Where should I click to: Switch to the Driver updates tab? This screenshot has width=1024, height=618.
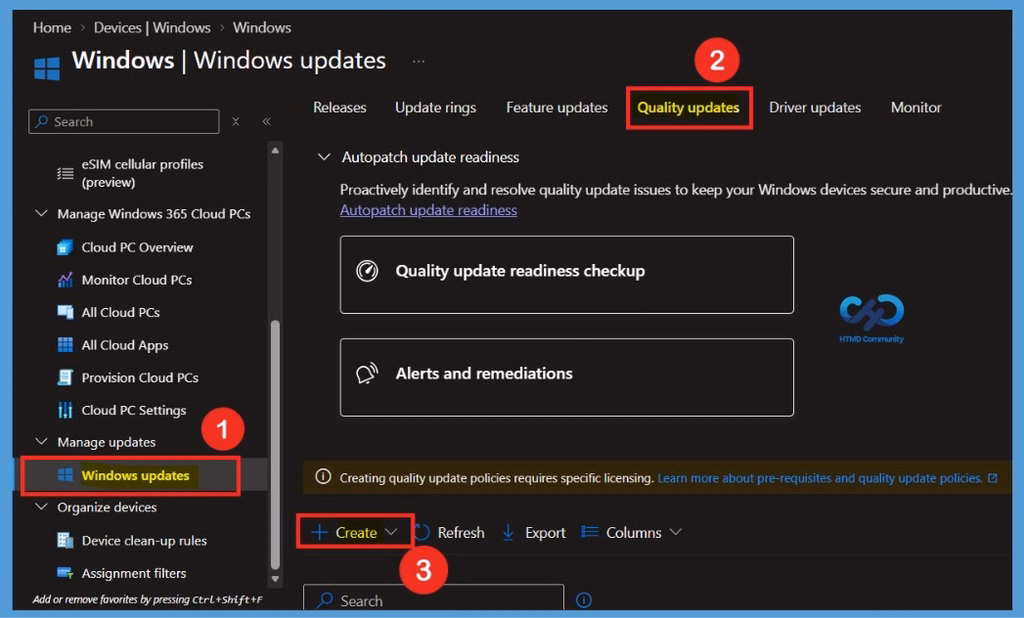(x=815, y=108)
